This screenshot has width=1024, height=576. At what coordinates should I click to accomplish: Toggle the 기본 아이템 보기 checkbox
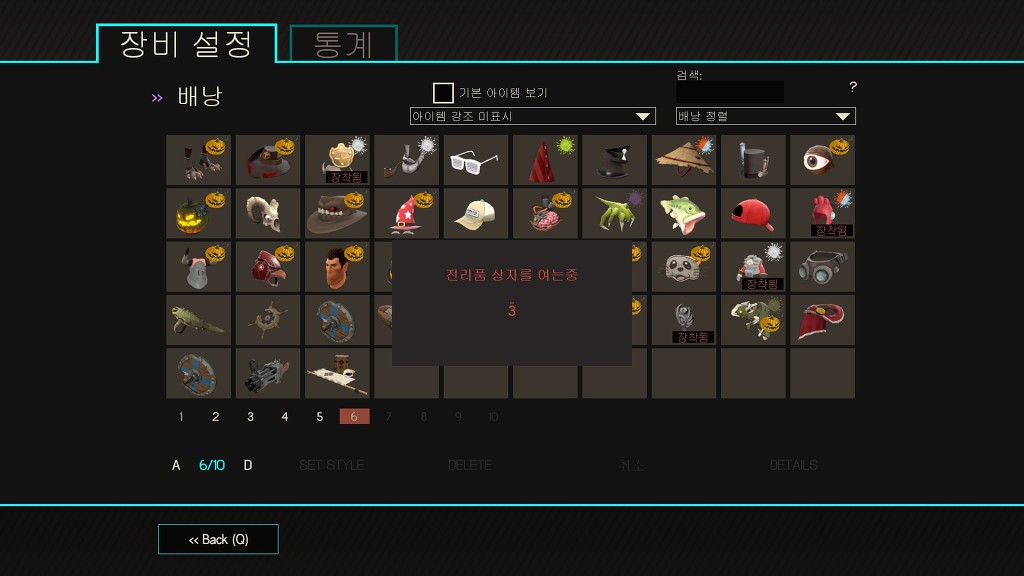[443, 93]
